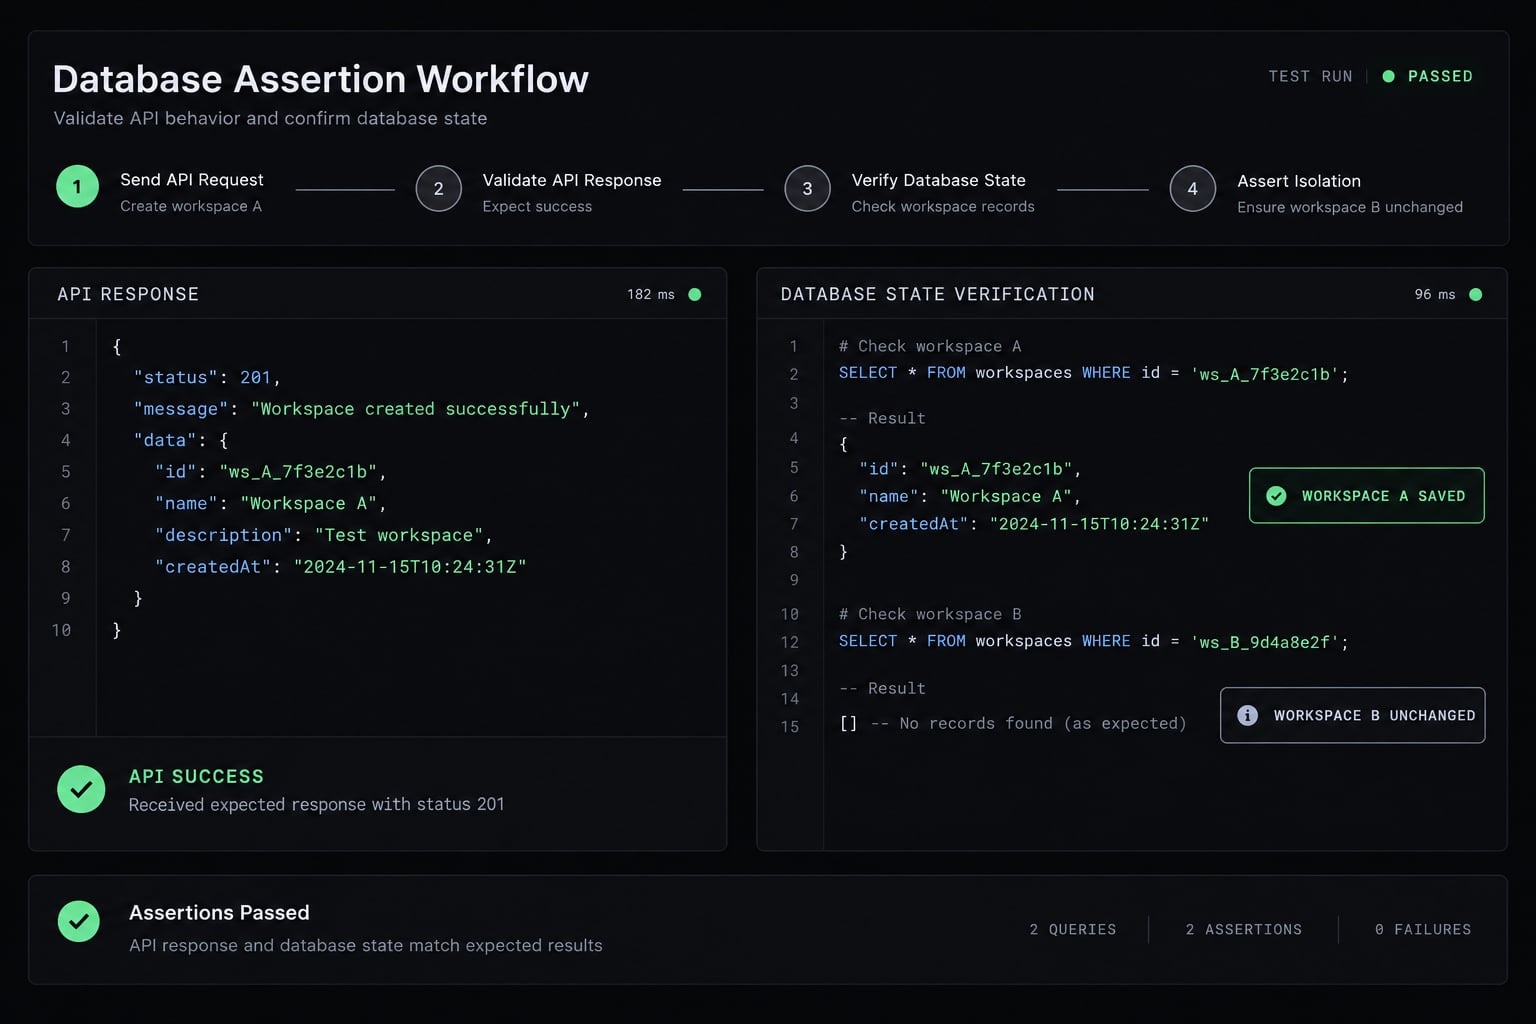
Task: Click line number 10 in API response
Action: 61,630
